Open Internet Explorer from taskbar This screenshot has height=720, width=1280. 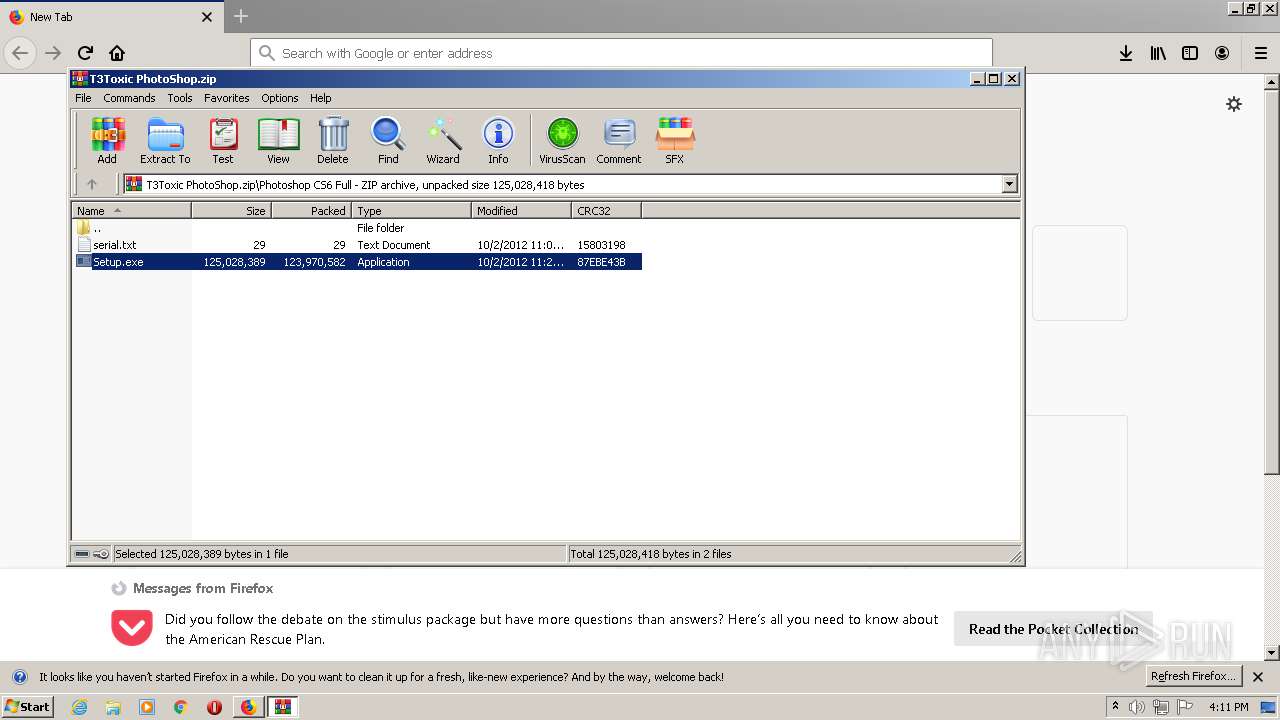[79, 707]
